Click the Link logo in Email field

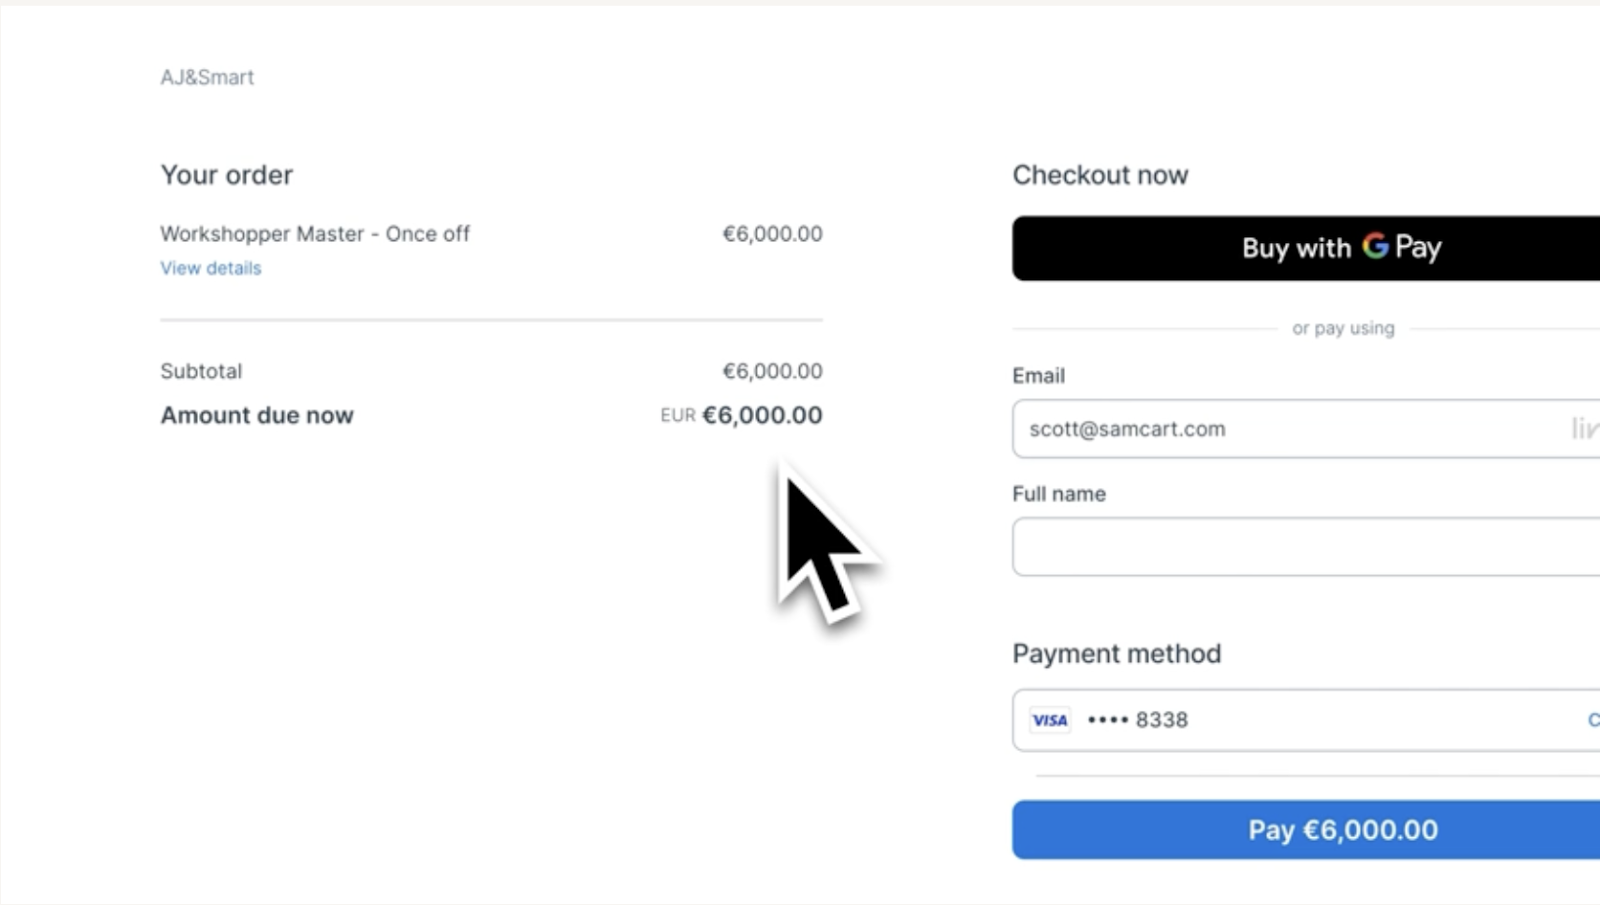[1585, 429]
